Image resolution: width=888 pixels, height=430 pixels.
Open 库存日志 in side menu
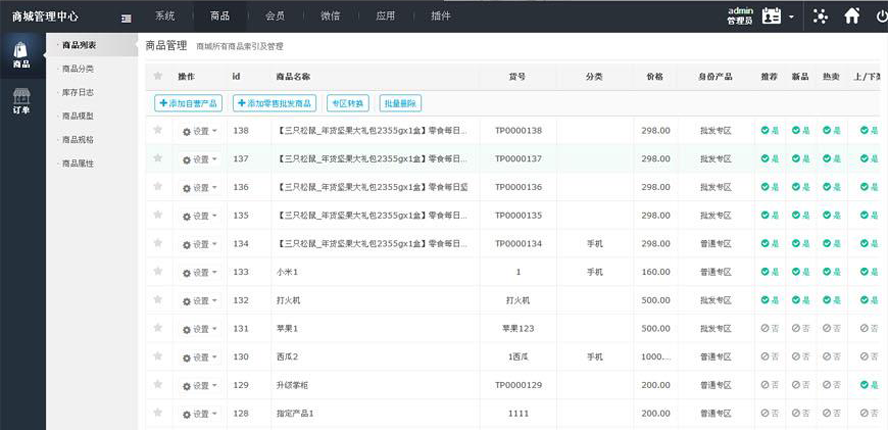click(78, 92)
